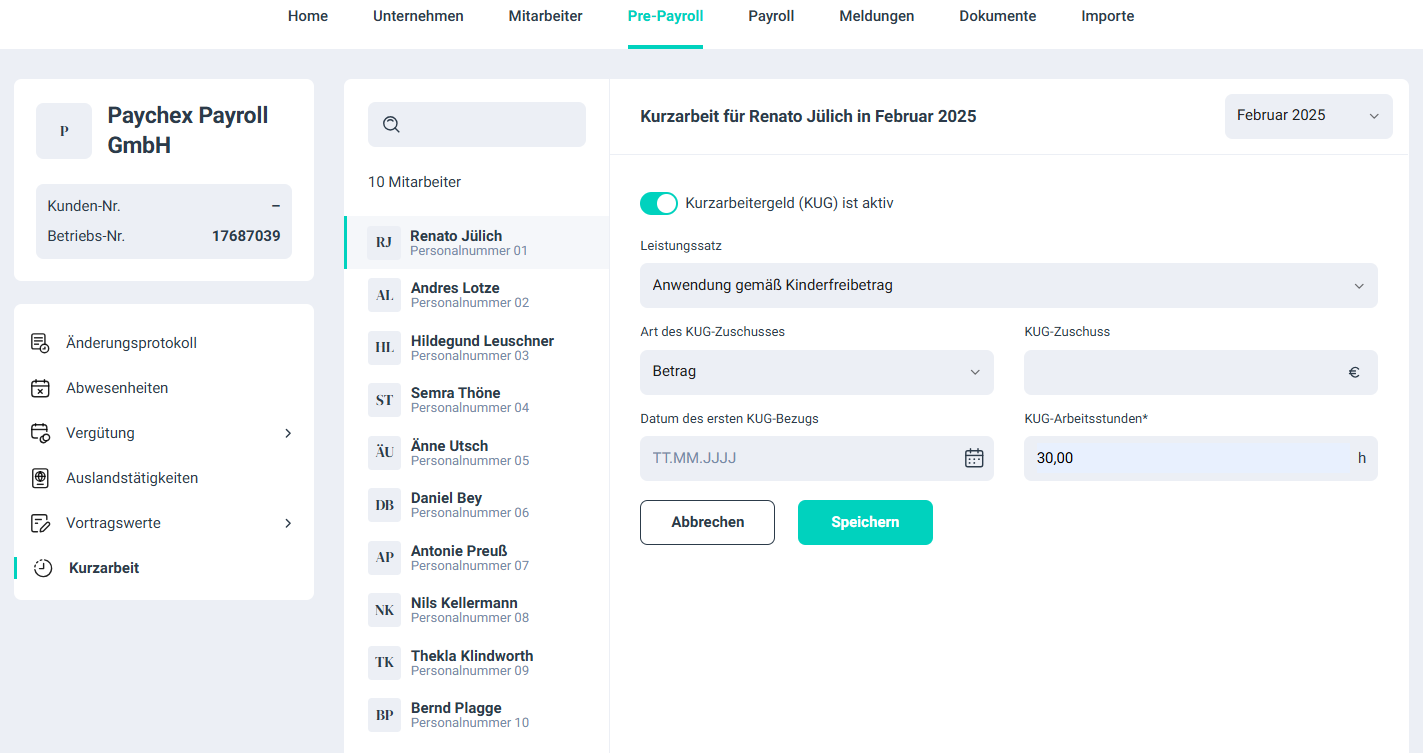Screen dimensions: 1423x753
Task: Click the Auslandstätigkeiten globe icon
Action: click(x=40, y=478)
